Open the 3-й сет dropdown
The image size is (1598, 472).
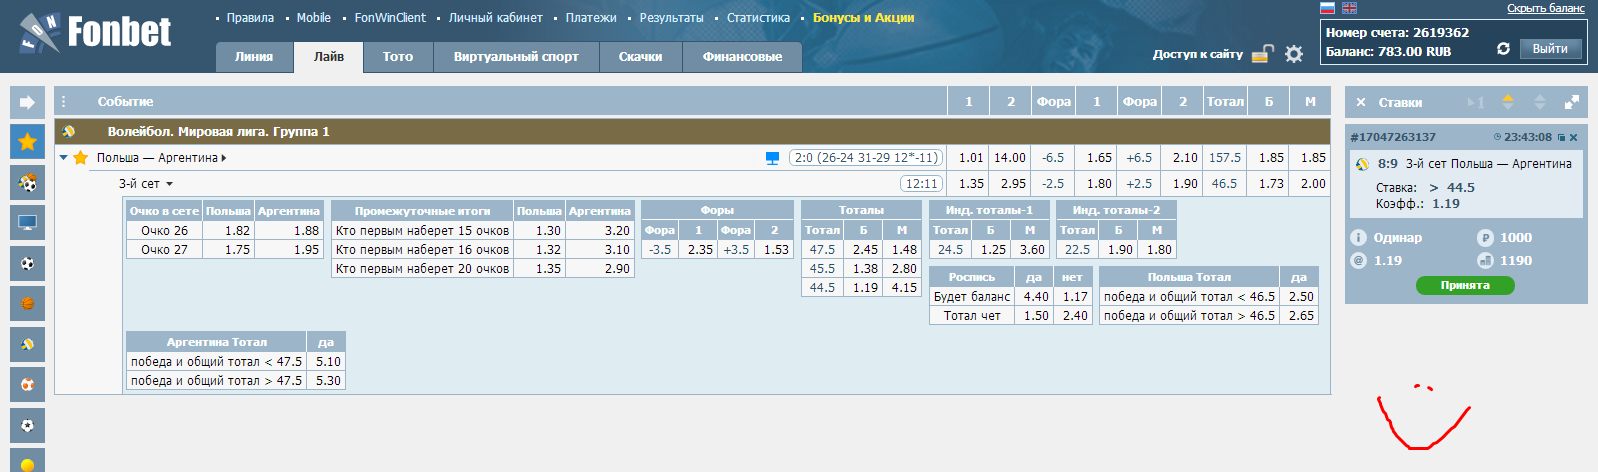(x=146, y=184)
